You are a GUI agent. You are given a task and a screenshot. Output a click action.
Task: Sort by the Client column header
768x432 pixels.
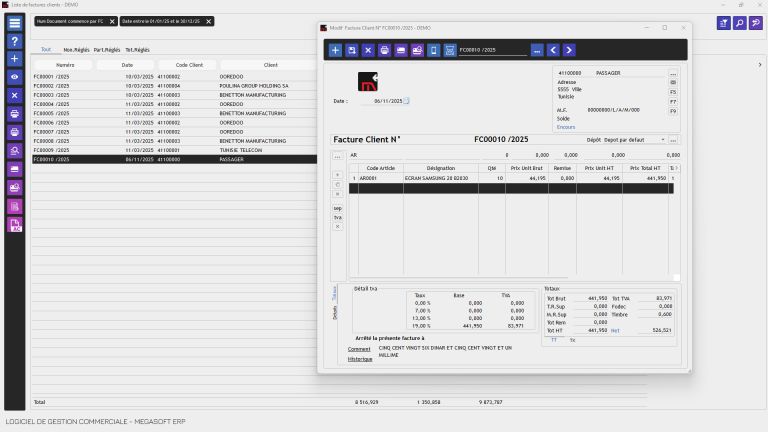point(270,65)
